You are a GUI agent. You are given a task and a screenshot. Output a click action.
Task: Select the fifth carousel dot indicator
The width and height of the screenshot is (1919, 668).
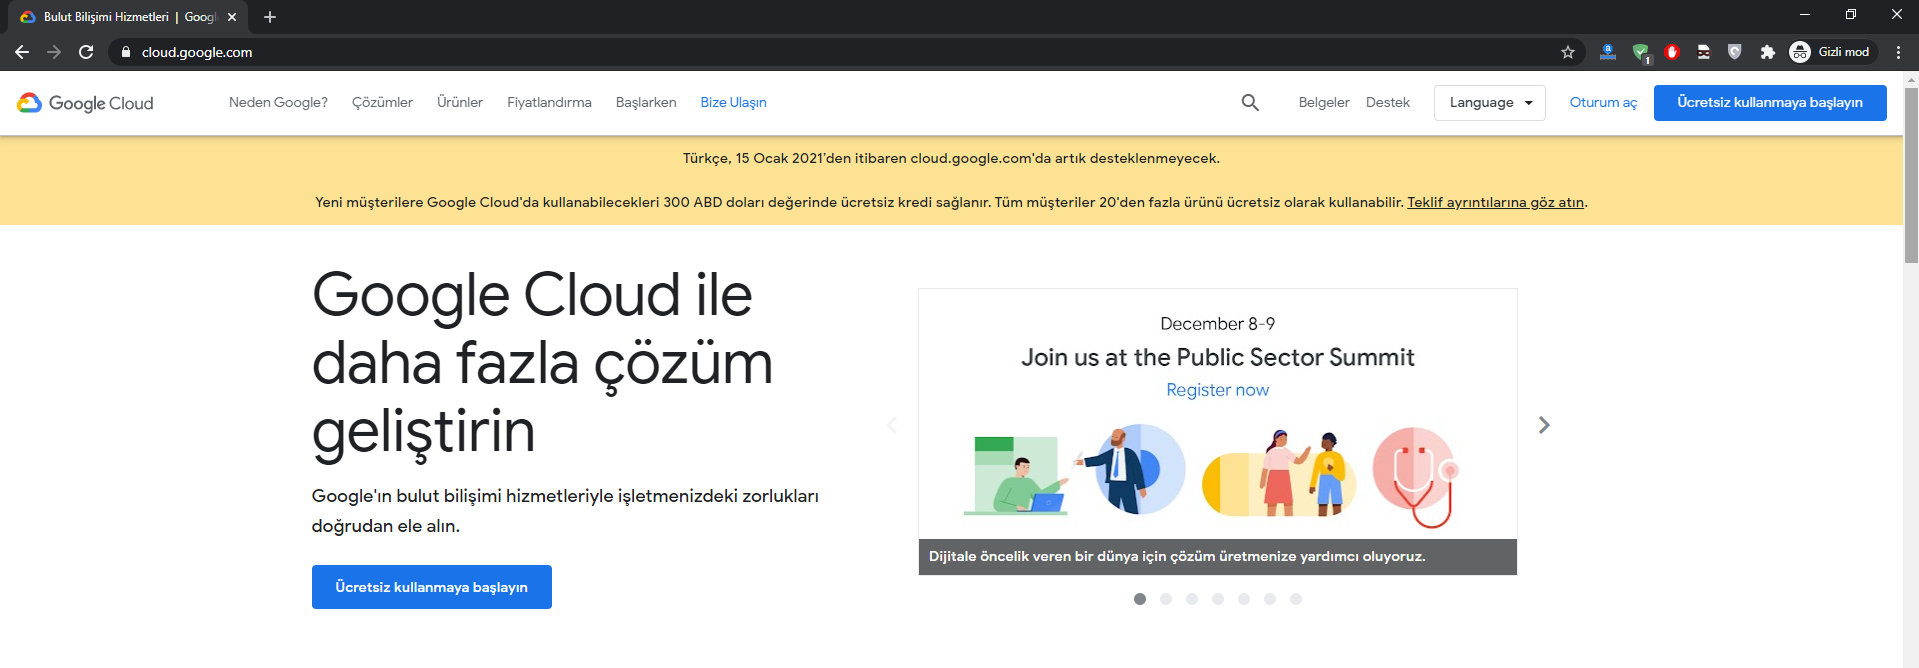1244,599
